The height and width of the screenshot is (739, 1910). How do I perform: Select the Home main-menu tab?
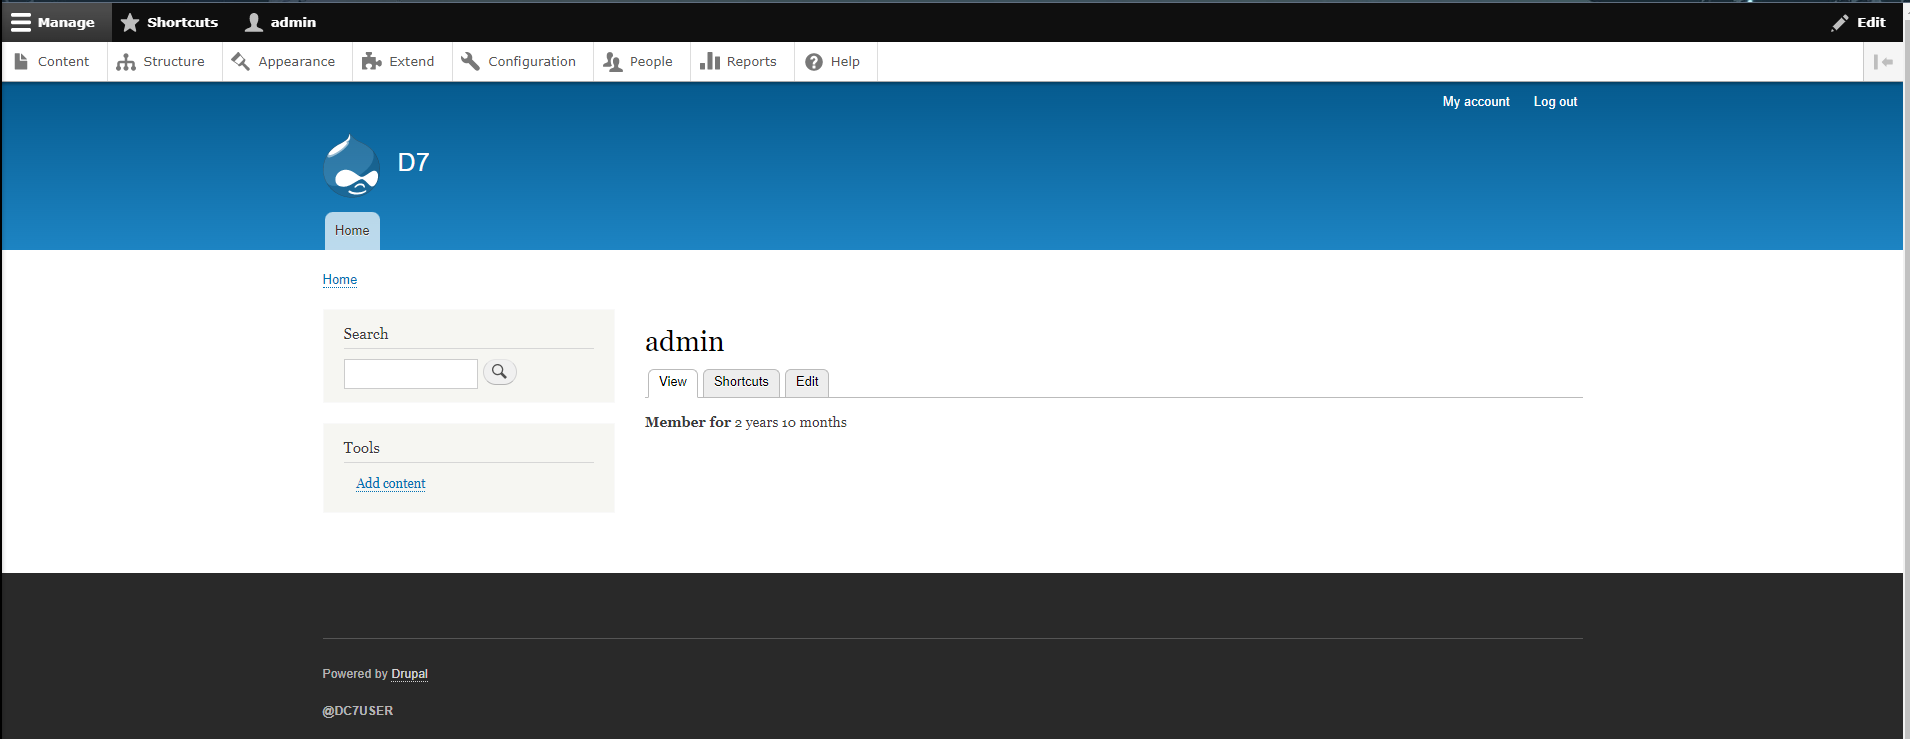pos(352,231)
